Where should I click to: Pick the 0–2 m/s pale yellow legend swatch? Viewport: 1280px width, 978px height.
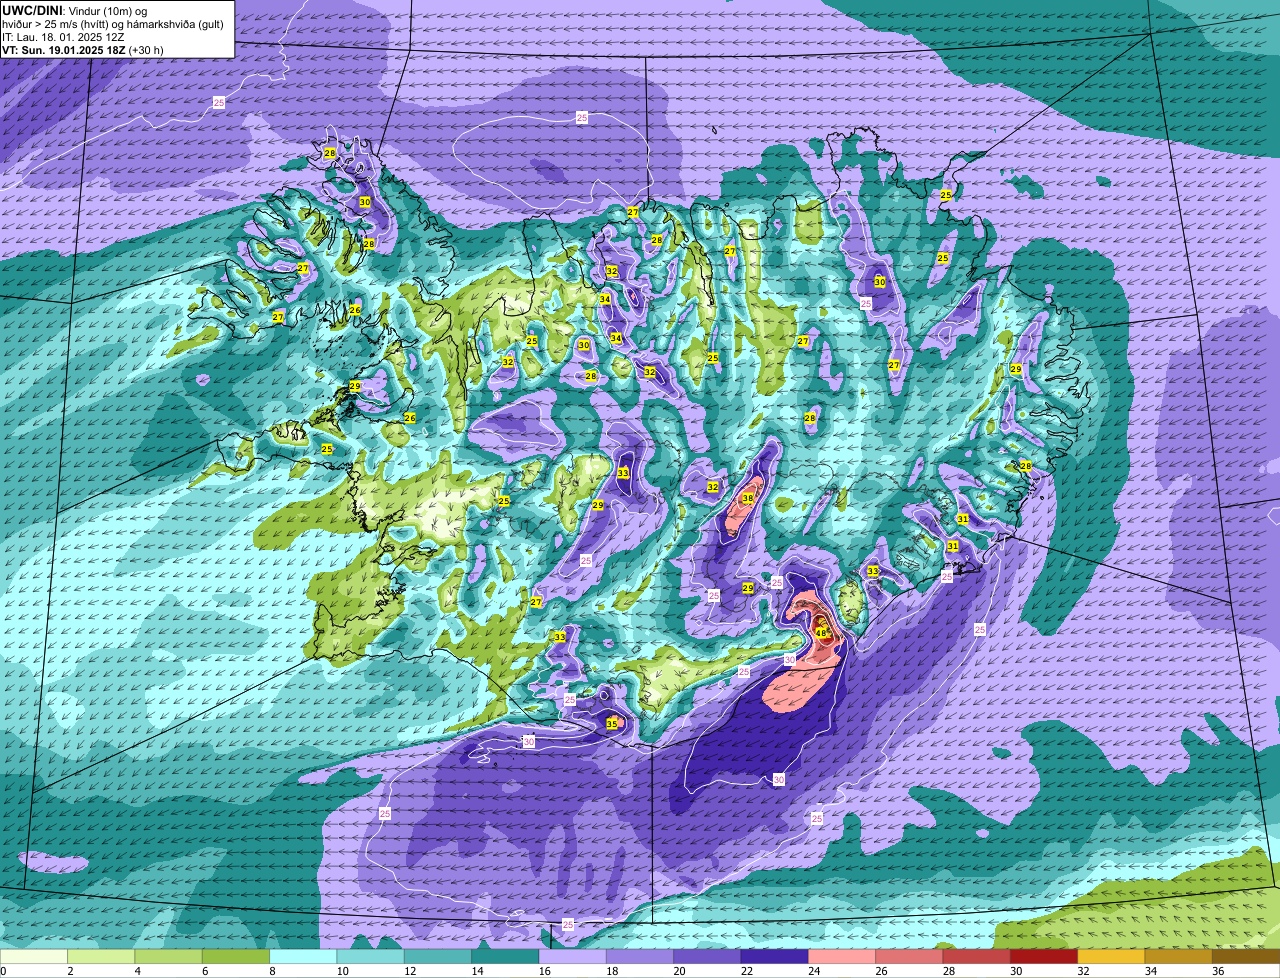(x=34, y=957)
